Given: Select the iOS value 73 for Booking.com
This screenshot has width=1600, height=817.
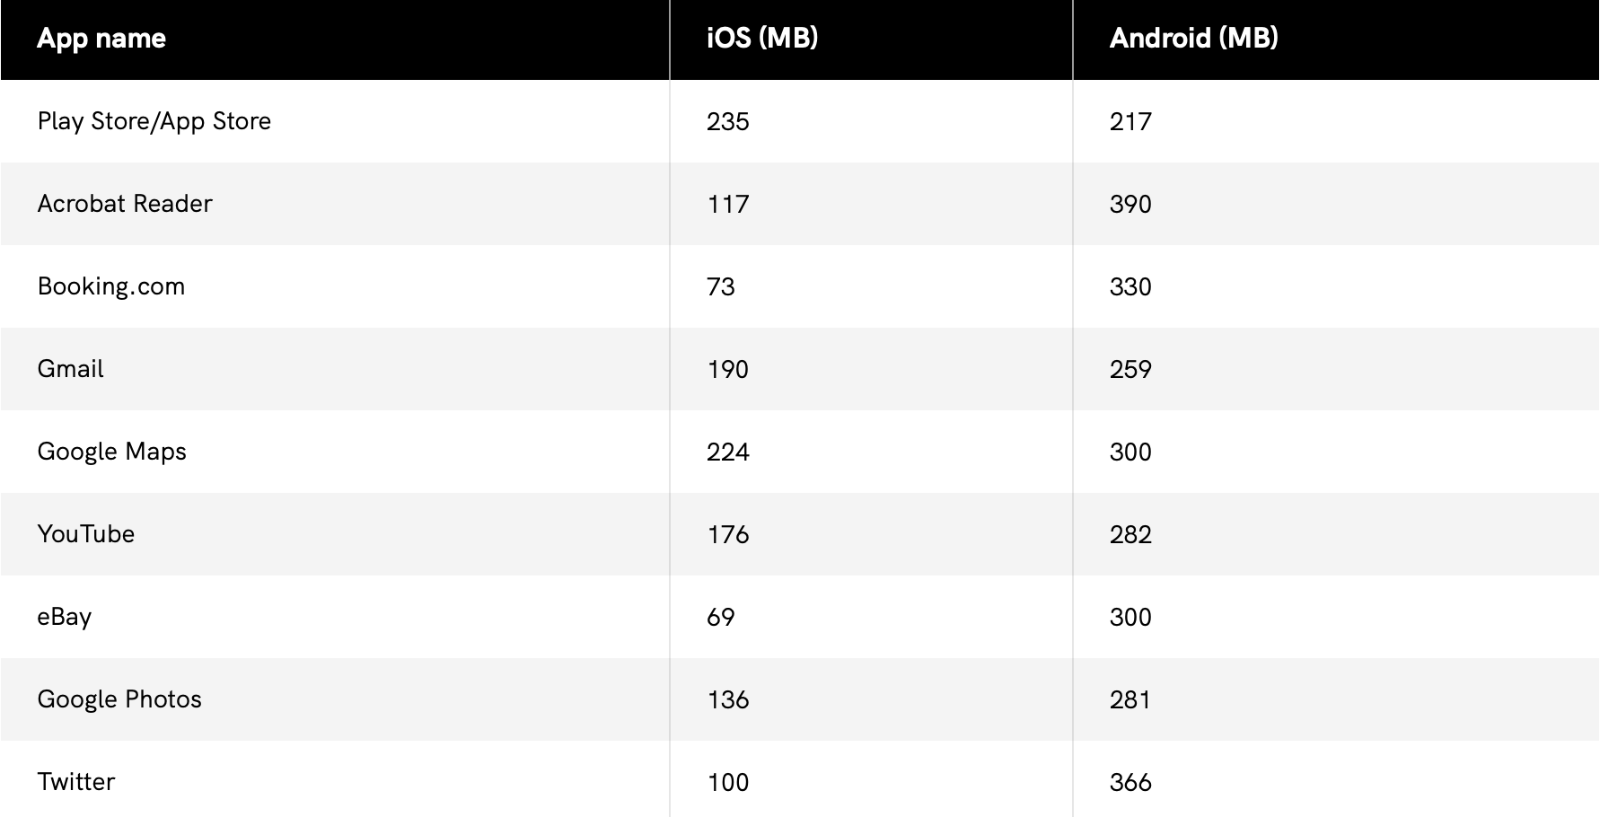Looking at the screenshot, I should pyautogui.click(x=720, y=287).
